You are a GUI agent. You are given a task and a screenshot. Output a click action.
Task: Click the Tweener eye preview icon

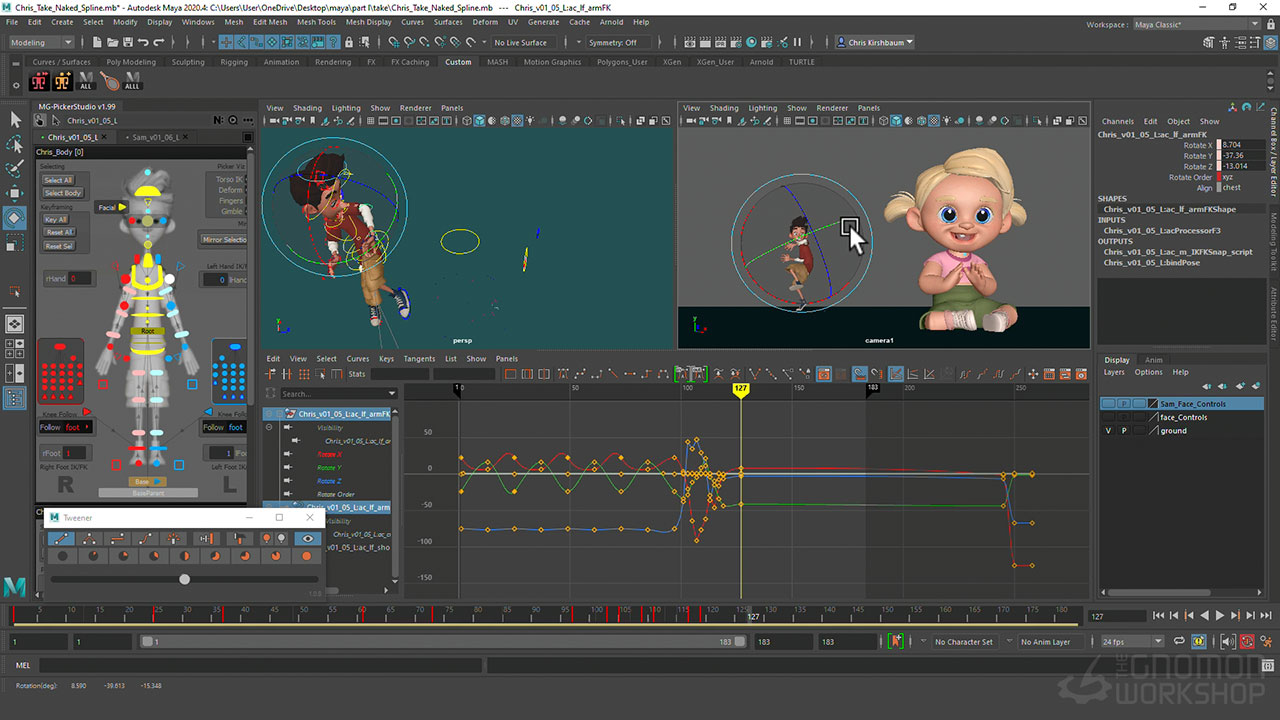tap(307, 538)
